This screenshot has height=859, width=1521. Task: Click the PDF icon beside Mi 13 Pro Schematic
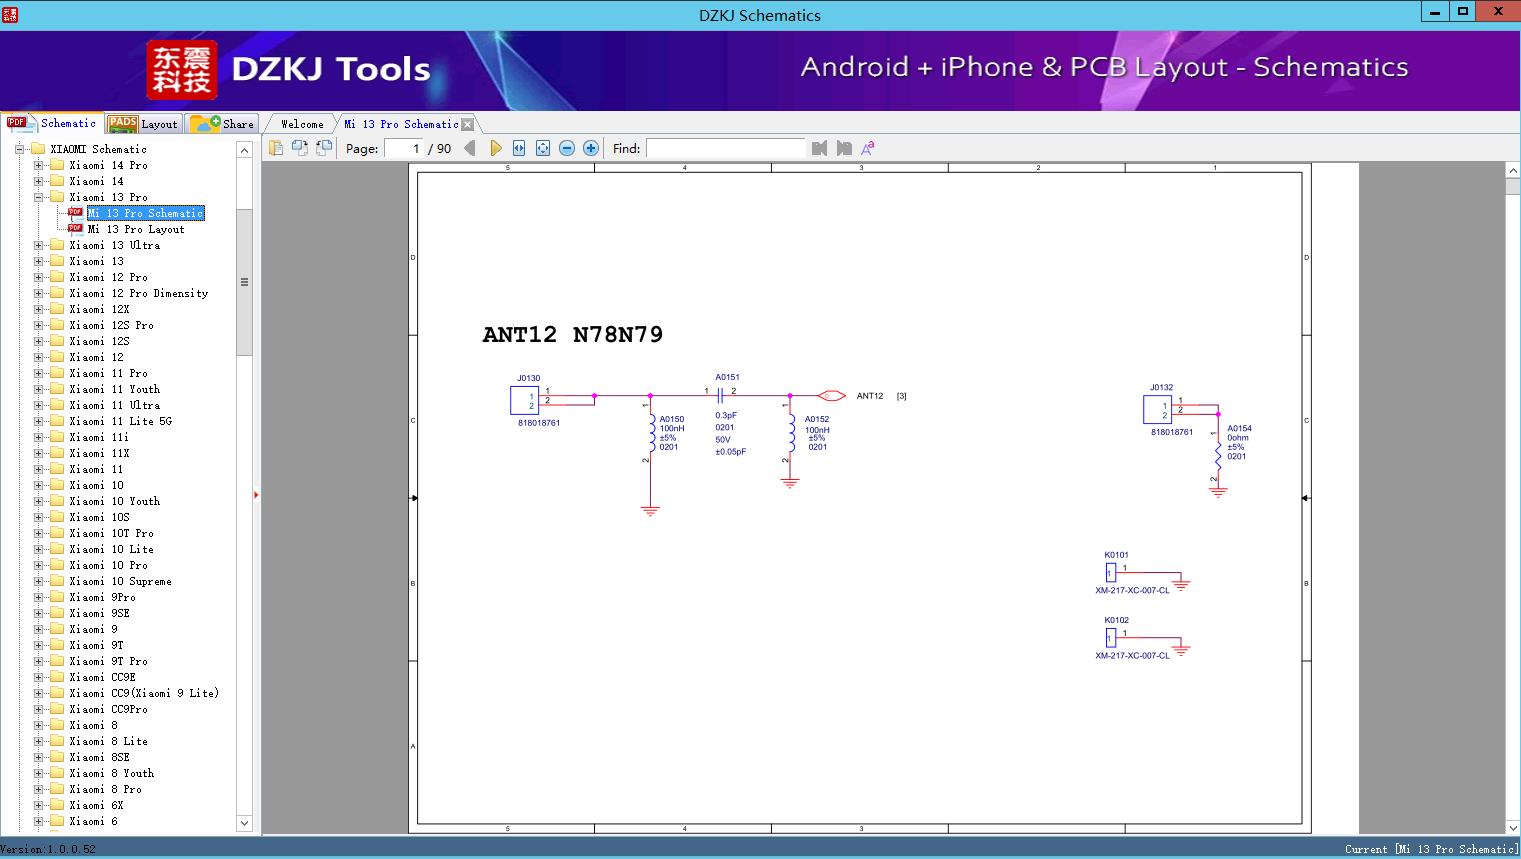[x=75, y=212]
